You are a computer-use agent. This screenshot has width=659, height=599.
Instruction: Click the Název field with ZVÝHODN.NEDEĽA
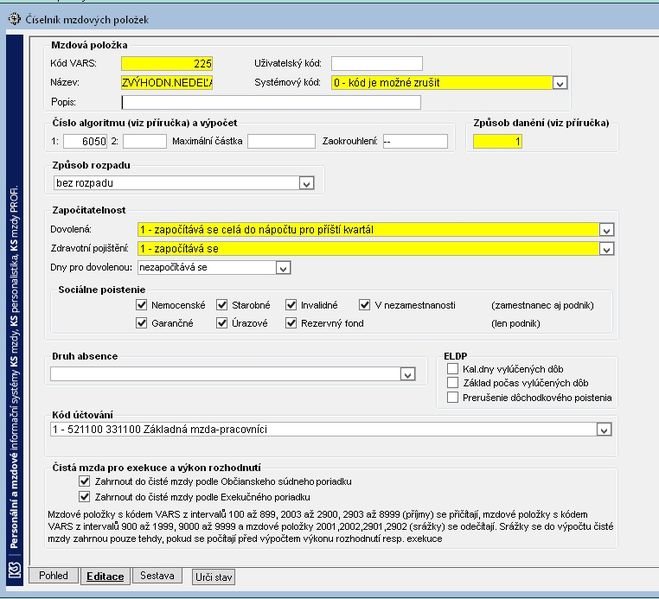[x=167, y=83]
